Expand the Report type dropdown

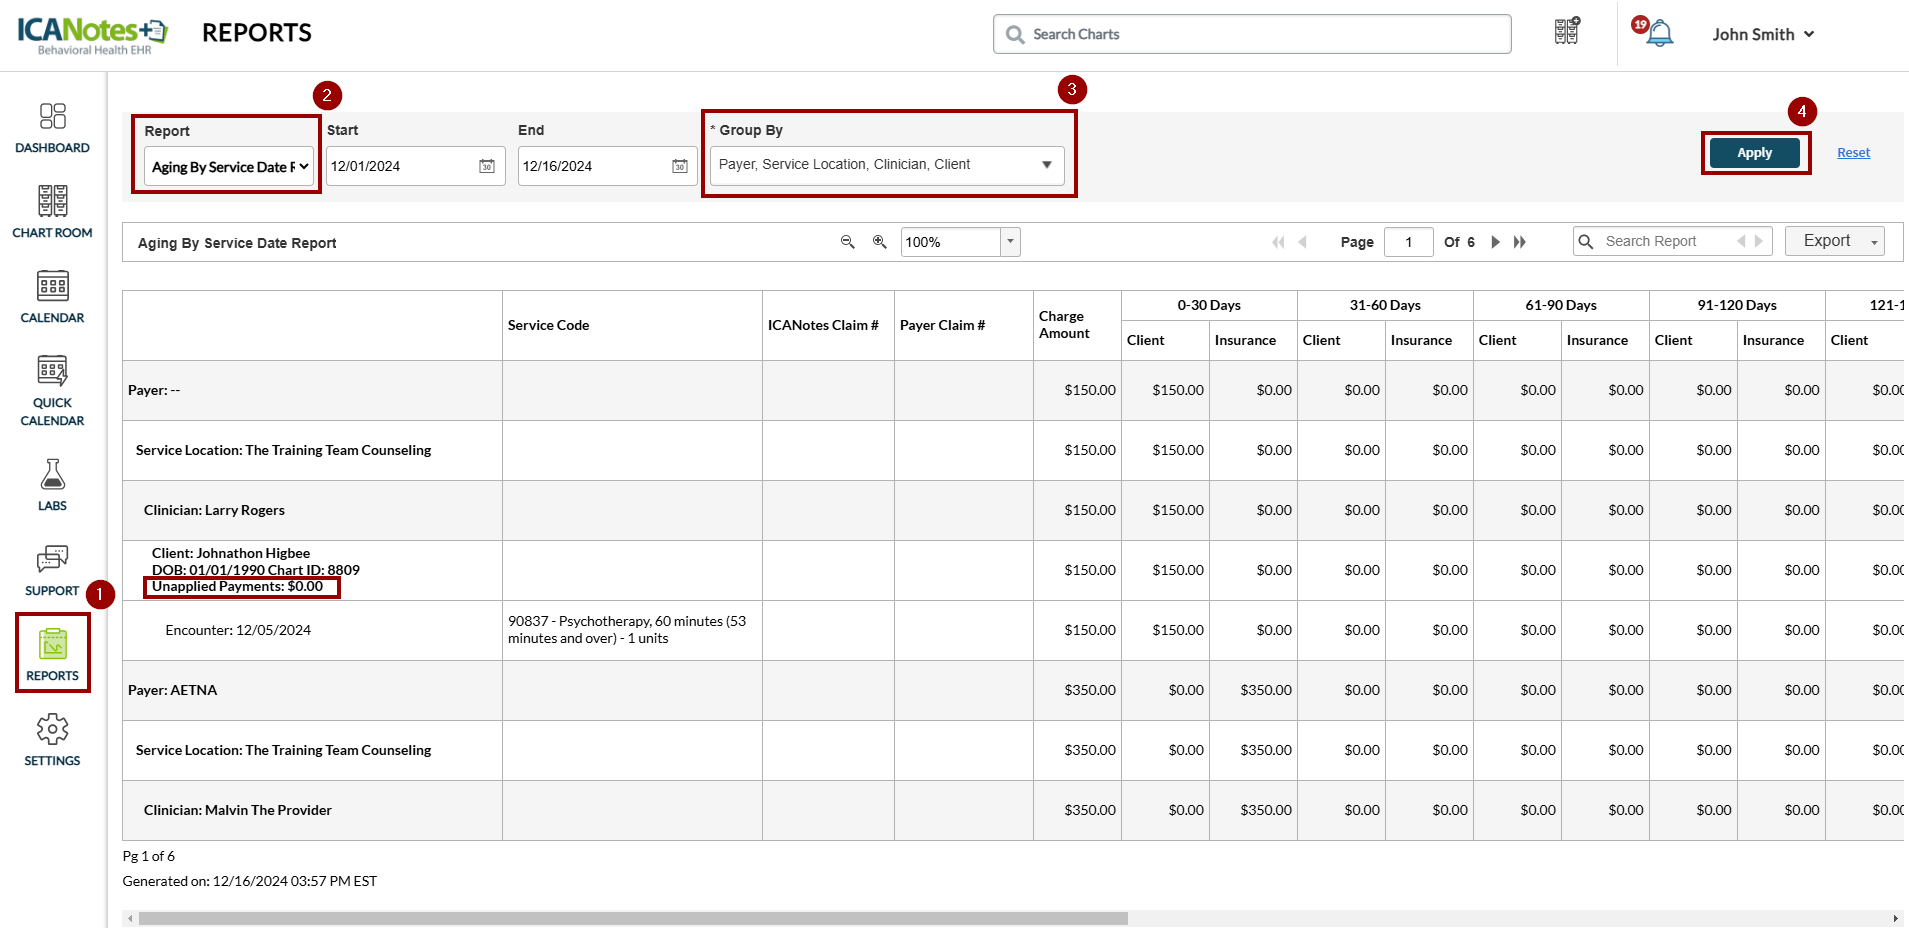pyautogui.click(x=229, y=167)
